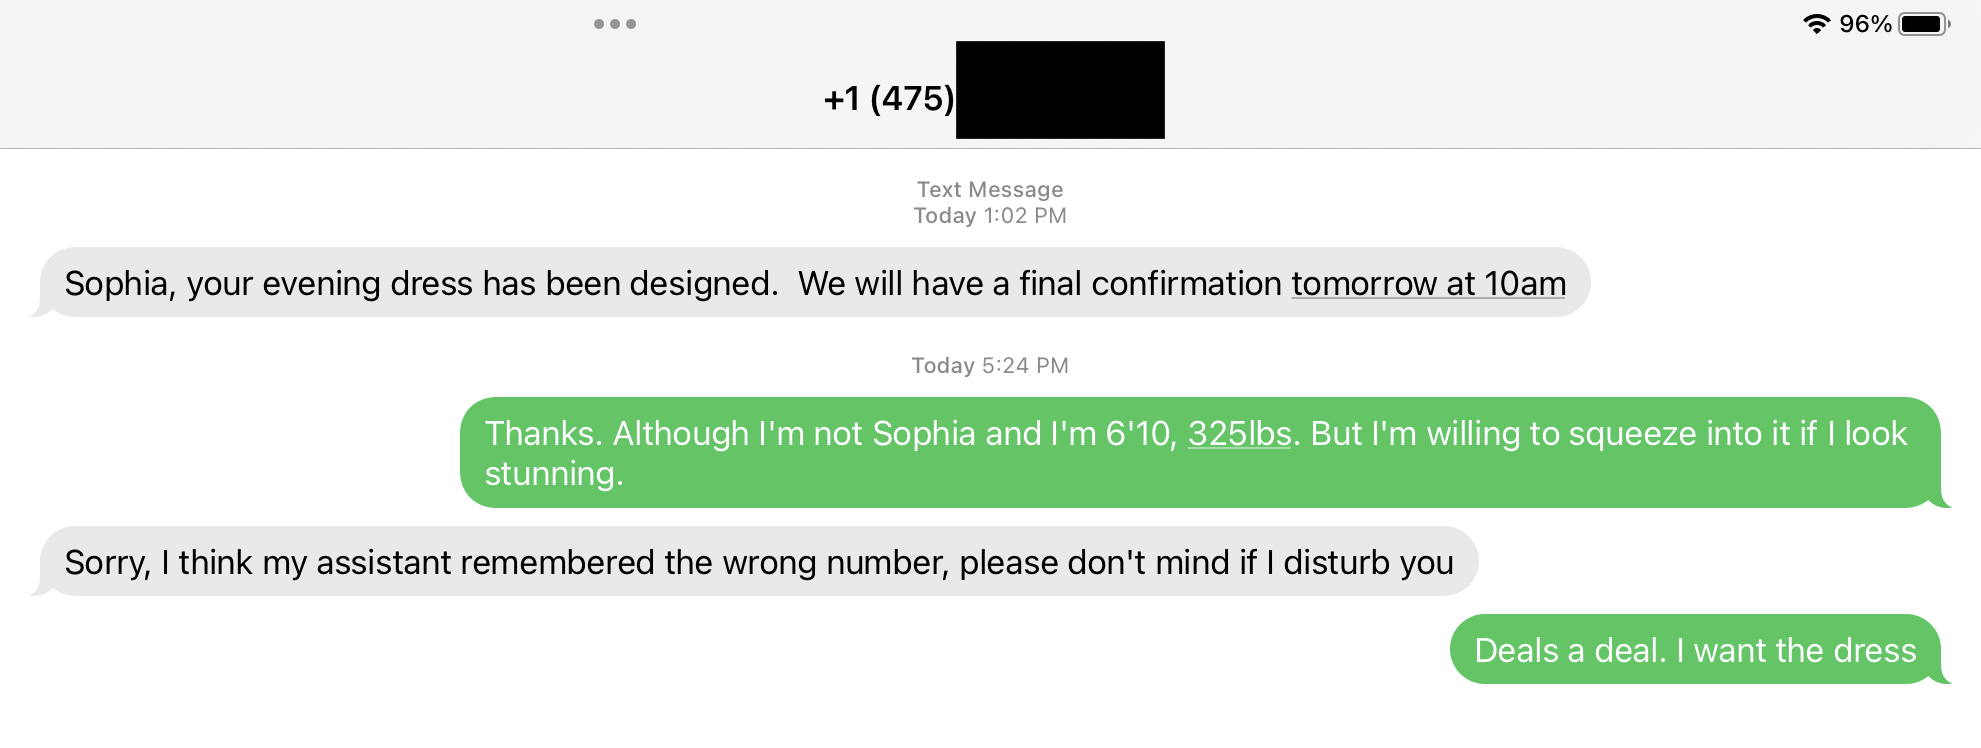Click the battery icon
The image size is (1981, 748).
[1923, 24]
